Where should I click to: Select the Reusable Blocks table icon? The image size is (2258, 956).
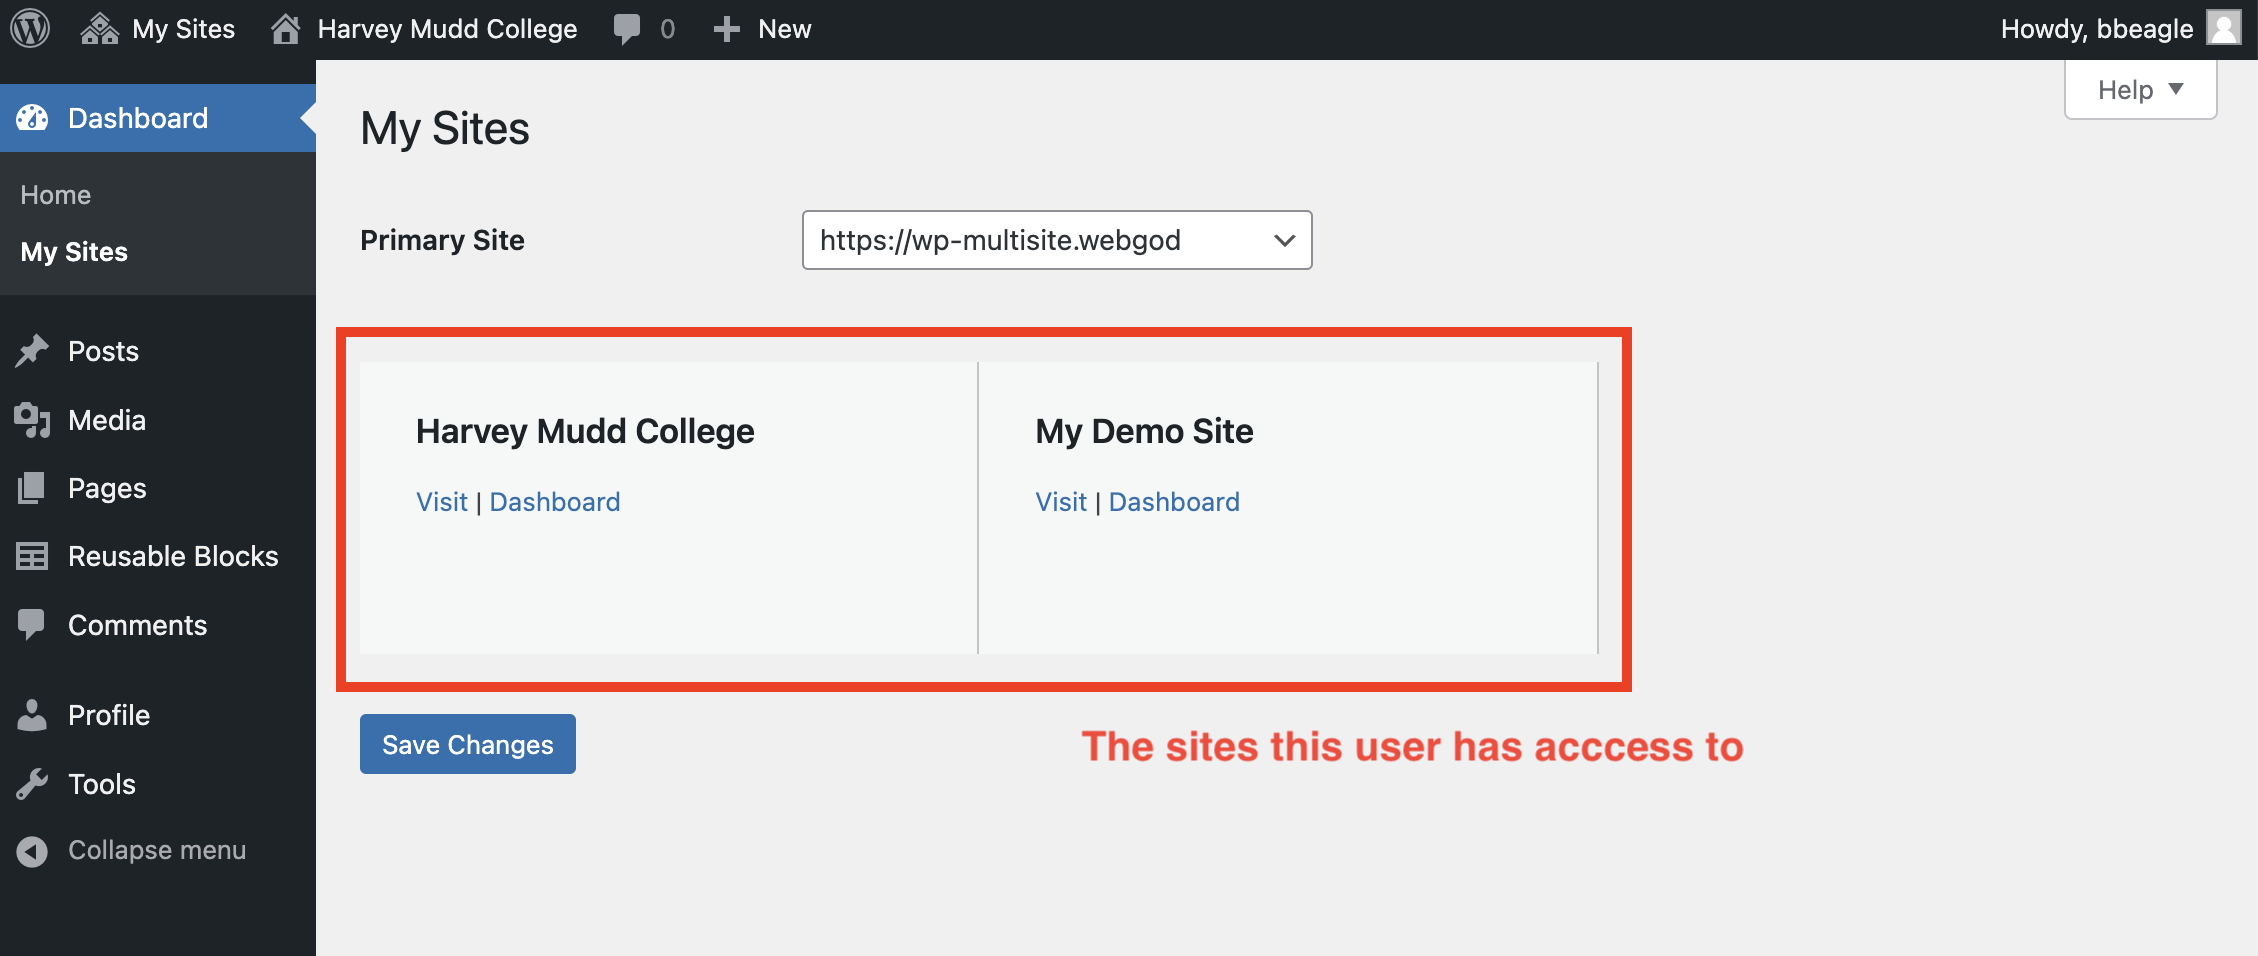(x=32, y=556)
